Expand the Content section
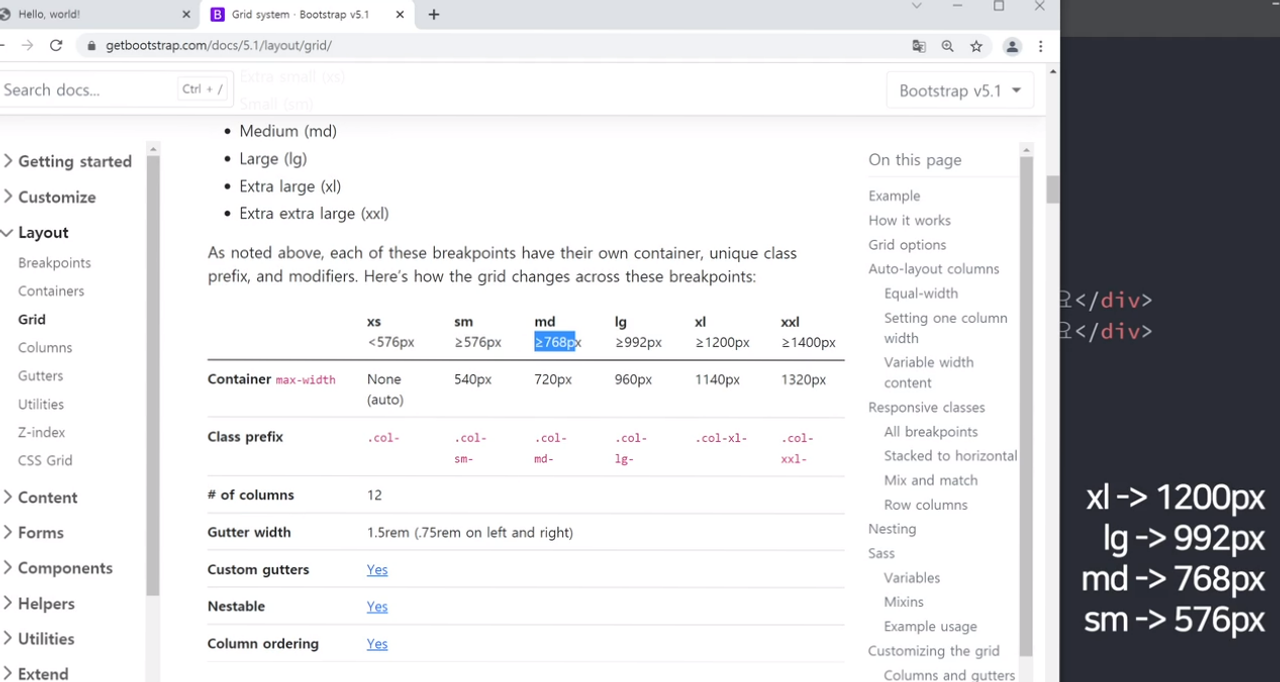This screenshot has height=682, width=1280. 40,498
